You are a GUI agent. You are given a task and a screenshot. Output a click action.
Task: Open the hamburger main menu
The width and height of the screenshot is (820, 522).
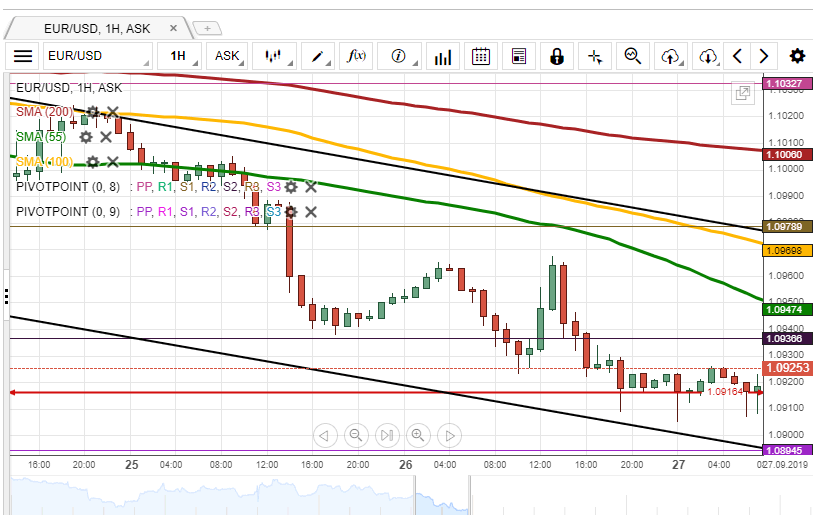pyautogui.click(x=23, y=56)
